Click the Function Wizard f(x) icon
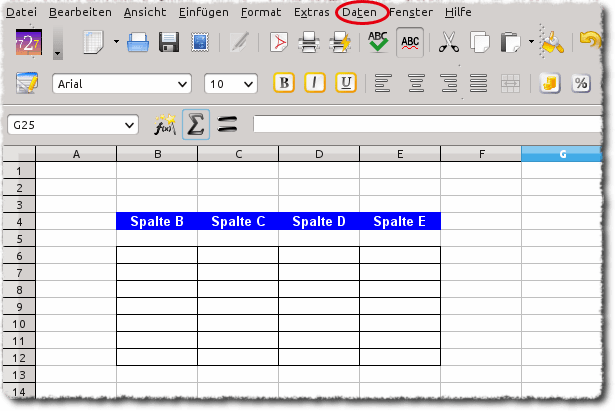The image size is (615, 411). tap(165, 125)
